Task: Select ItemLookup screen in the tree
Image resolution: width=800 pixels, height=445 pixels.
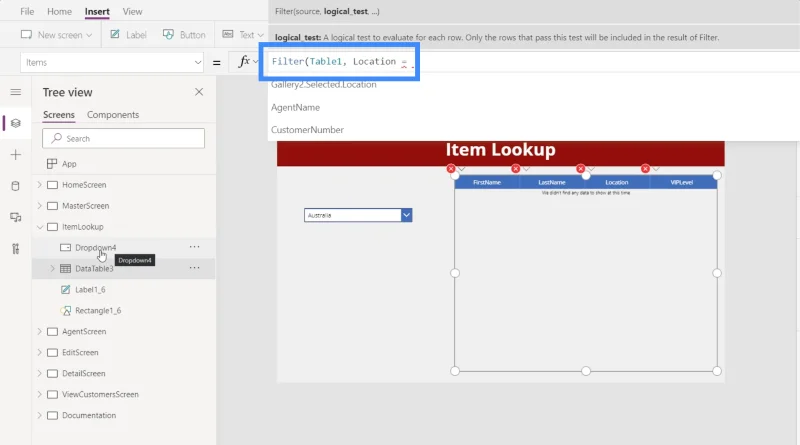Action: coord(83,227)
